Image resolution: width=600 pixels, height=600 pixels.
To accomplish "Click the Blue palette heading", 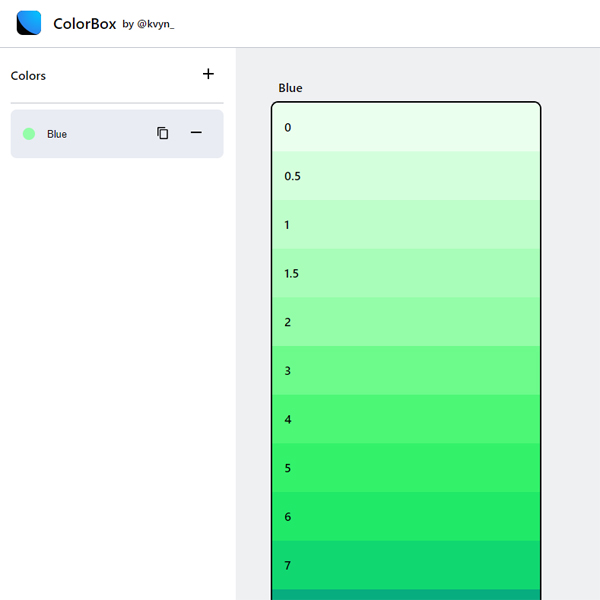I will click(x=290, y=88).
